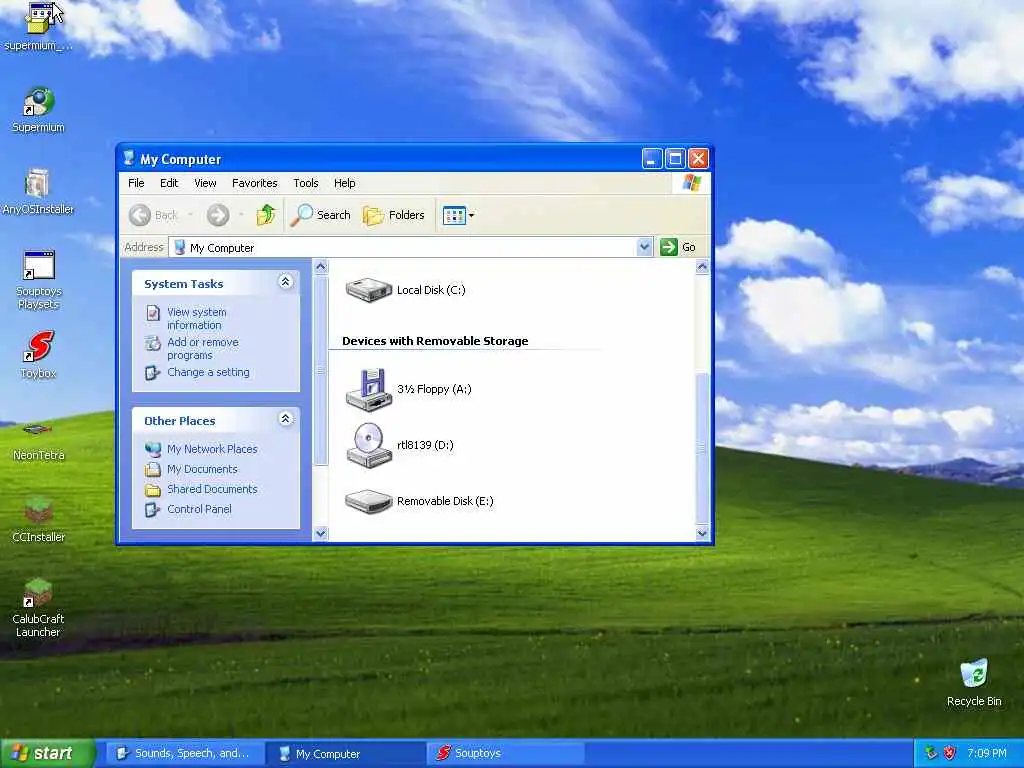Select the rtl8139 (D:) CD drive
The image size is (1024, 768).
pyautogui.click(x=399, y=445)
